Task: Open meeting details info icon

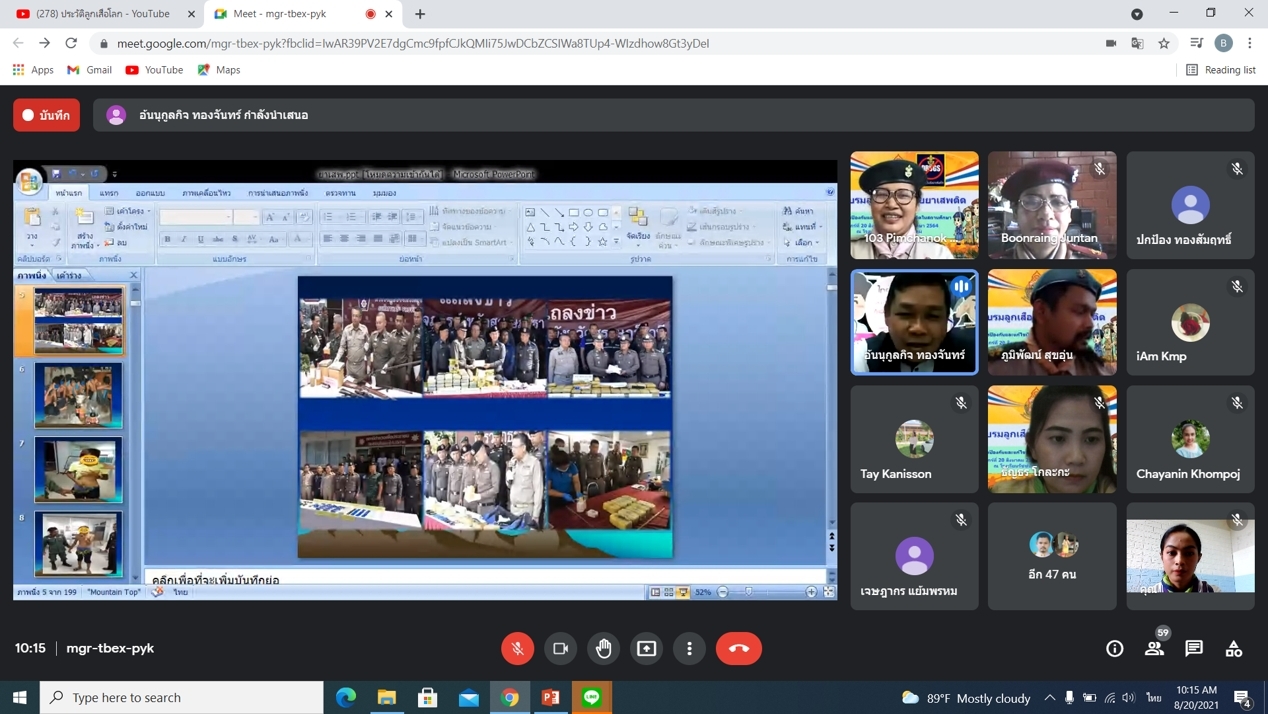Action: [1114, 648]
